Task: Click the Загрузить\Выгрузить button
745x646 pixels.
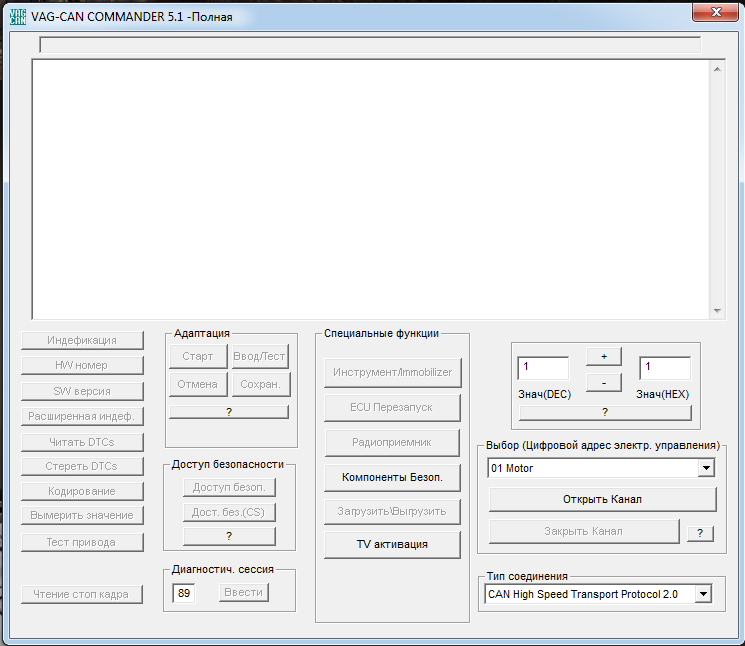Action: click(392, 512)
